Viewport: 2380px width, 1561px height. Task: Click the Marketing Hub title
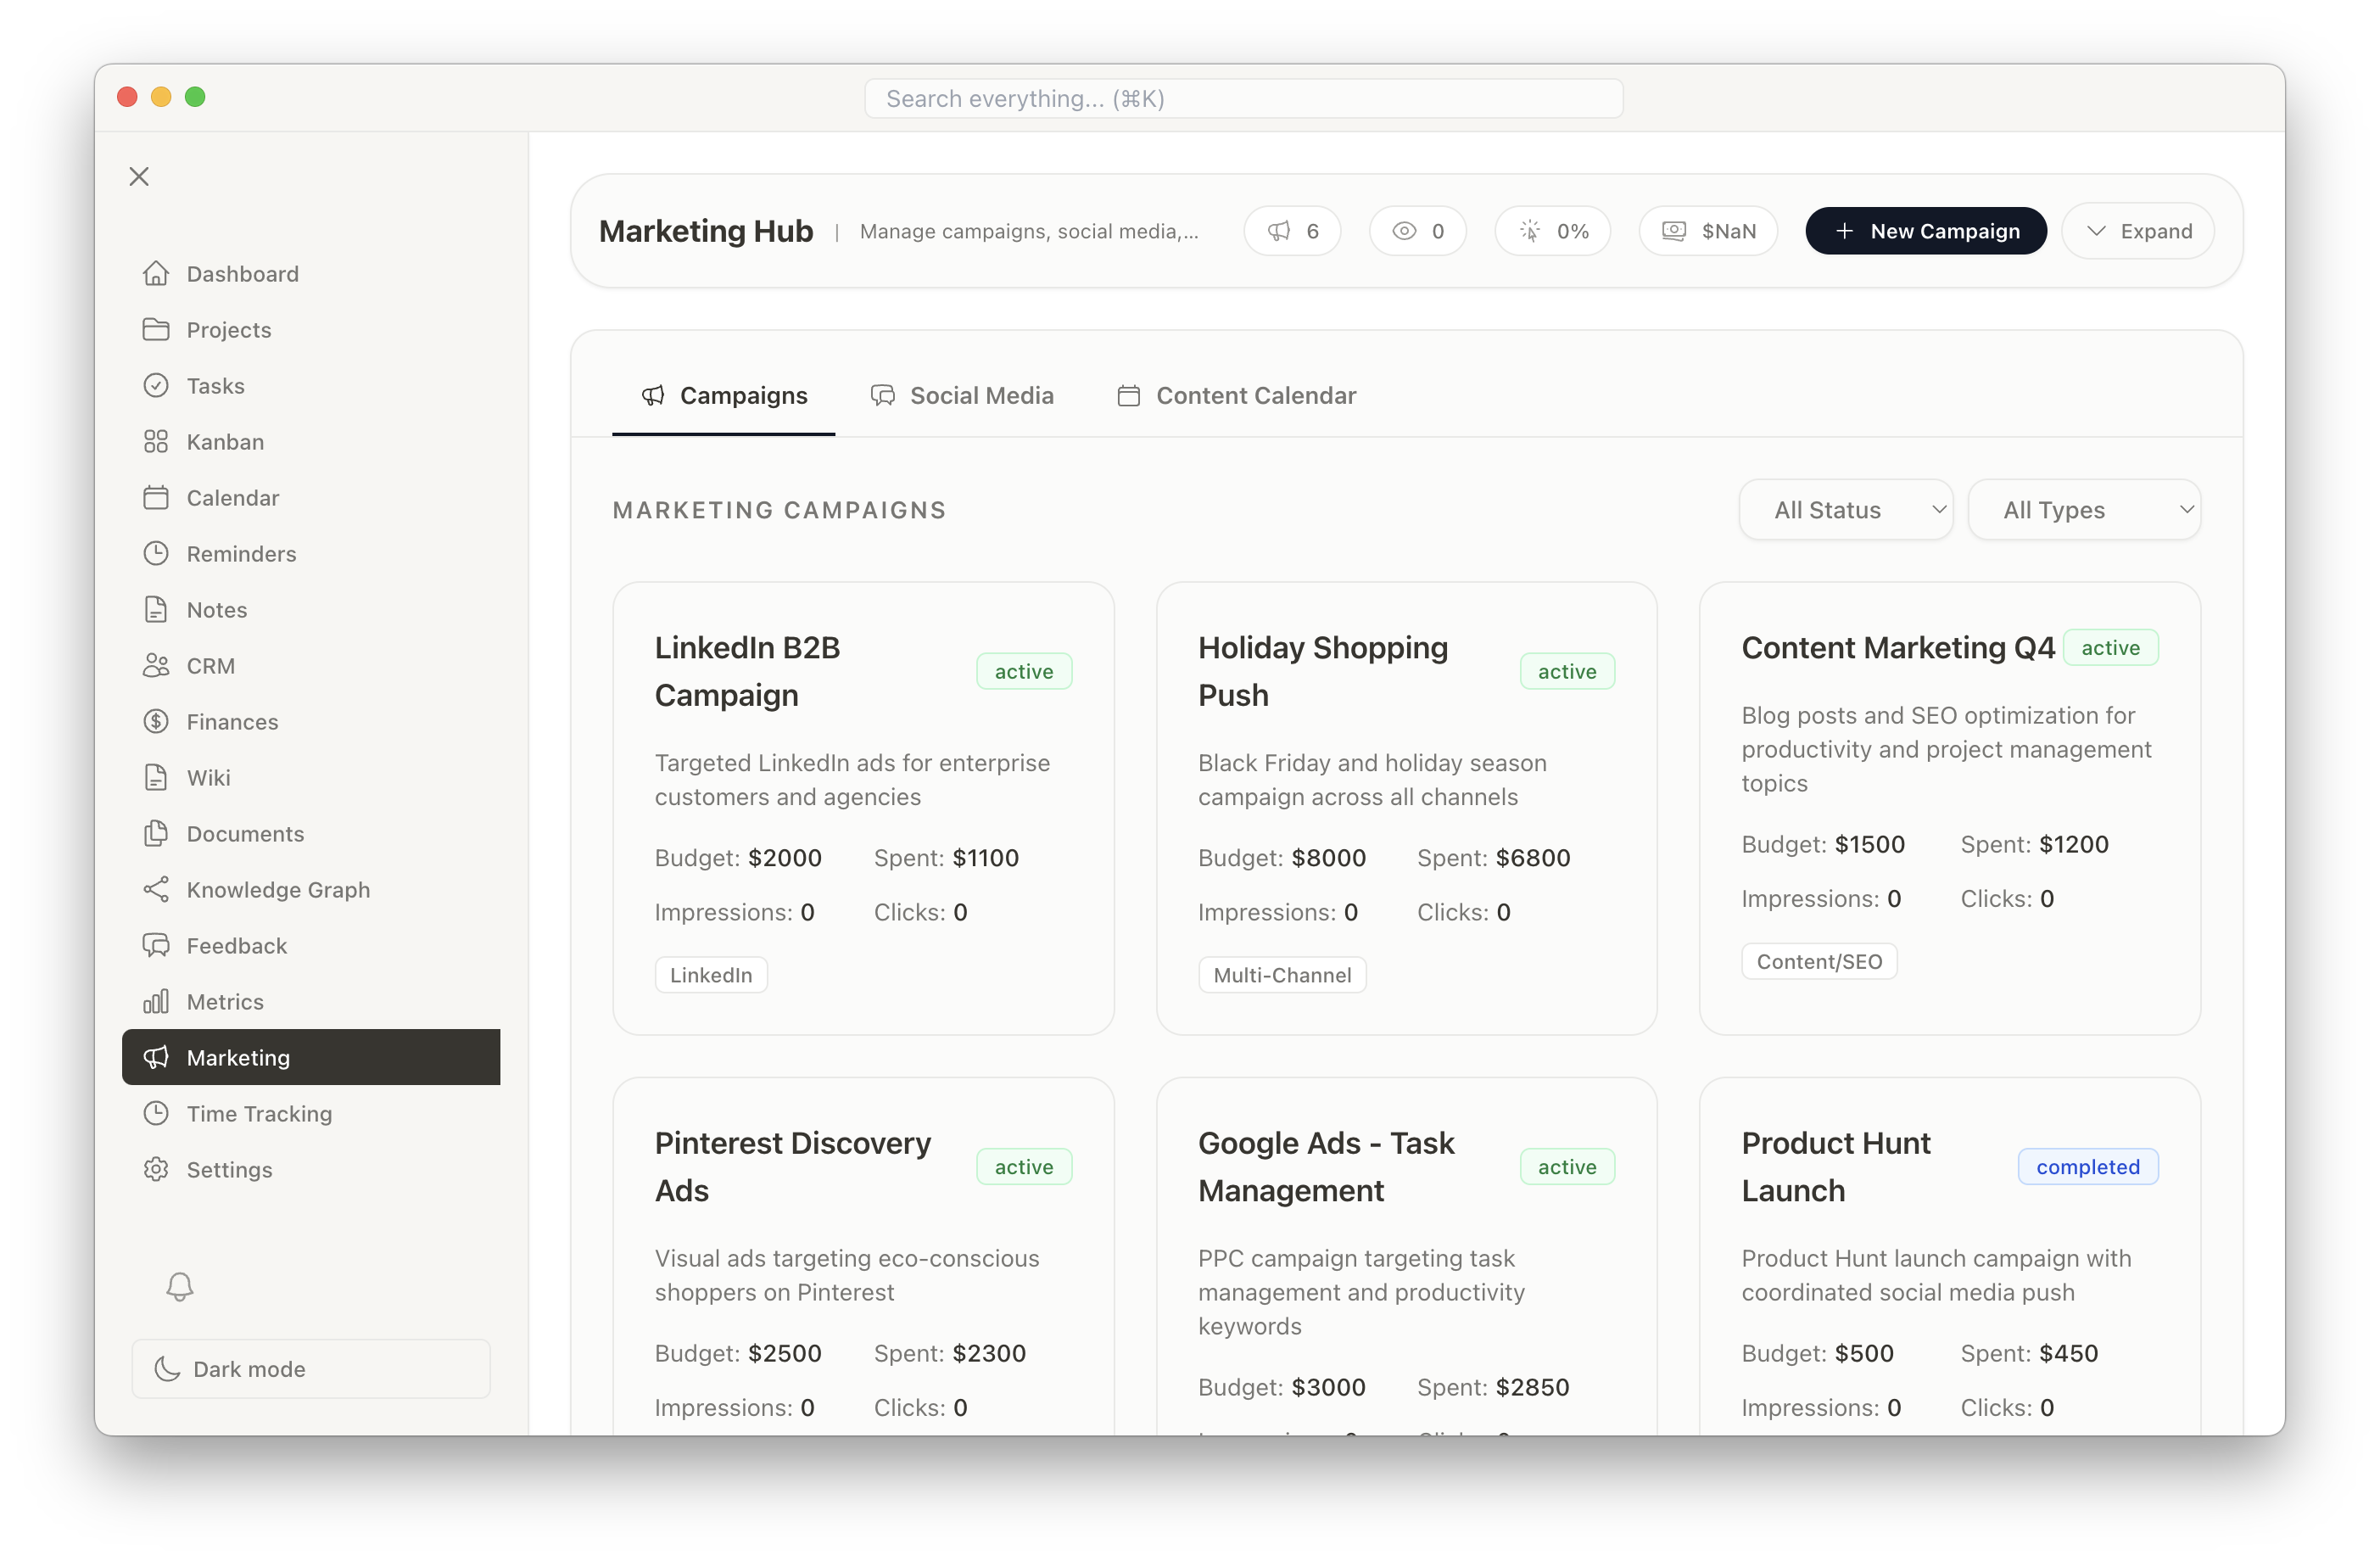pos(706,231)
